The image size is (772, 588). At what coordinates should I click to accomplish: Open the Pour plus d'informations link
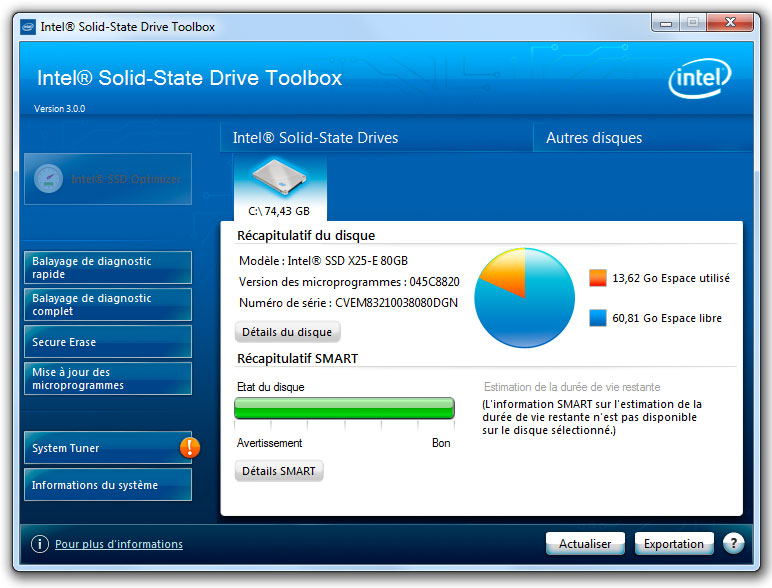pos(119,544)
